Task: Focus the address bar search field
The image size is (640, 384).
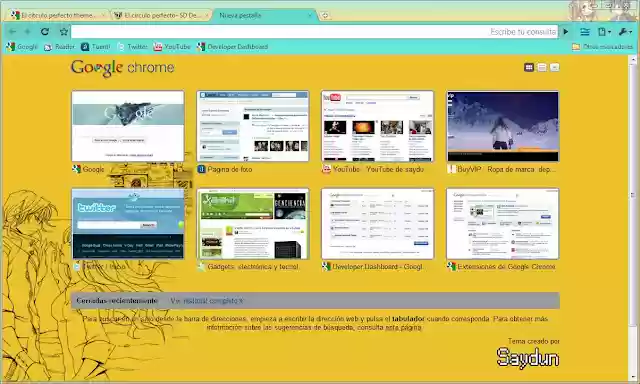Action: [314, 31]
